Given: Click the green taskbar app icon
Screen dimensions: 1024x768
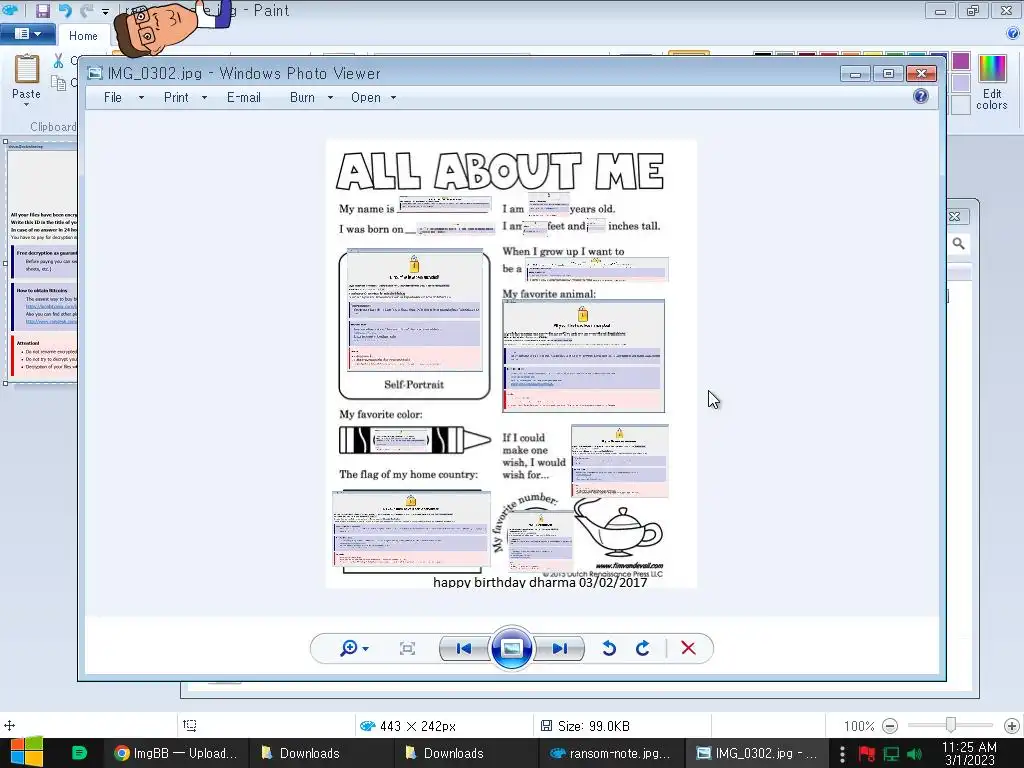Looking at the screenshot, I should (x=79, y=753).
